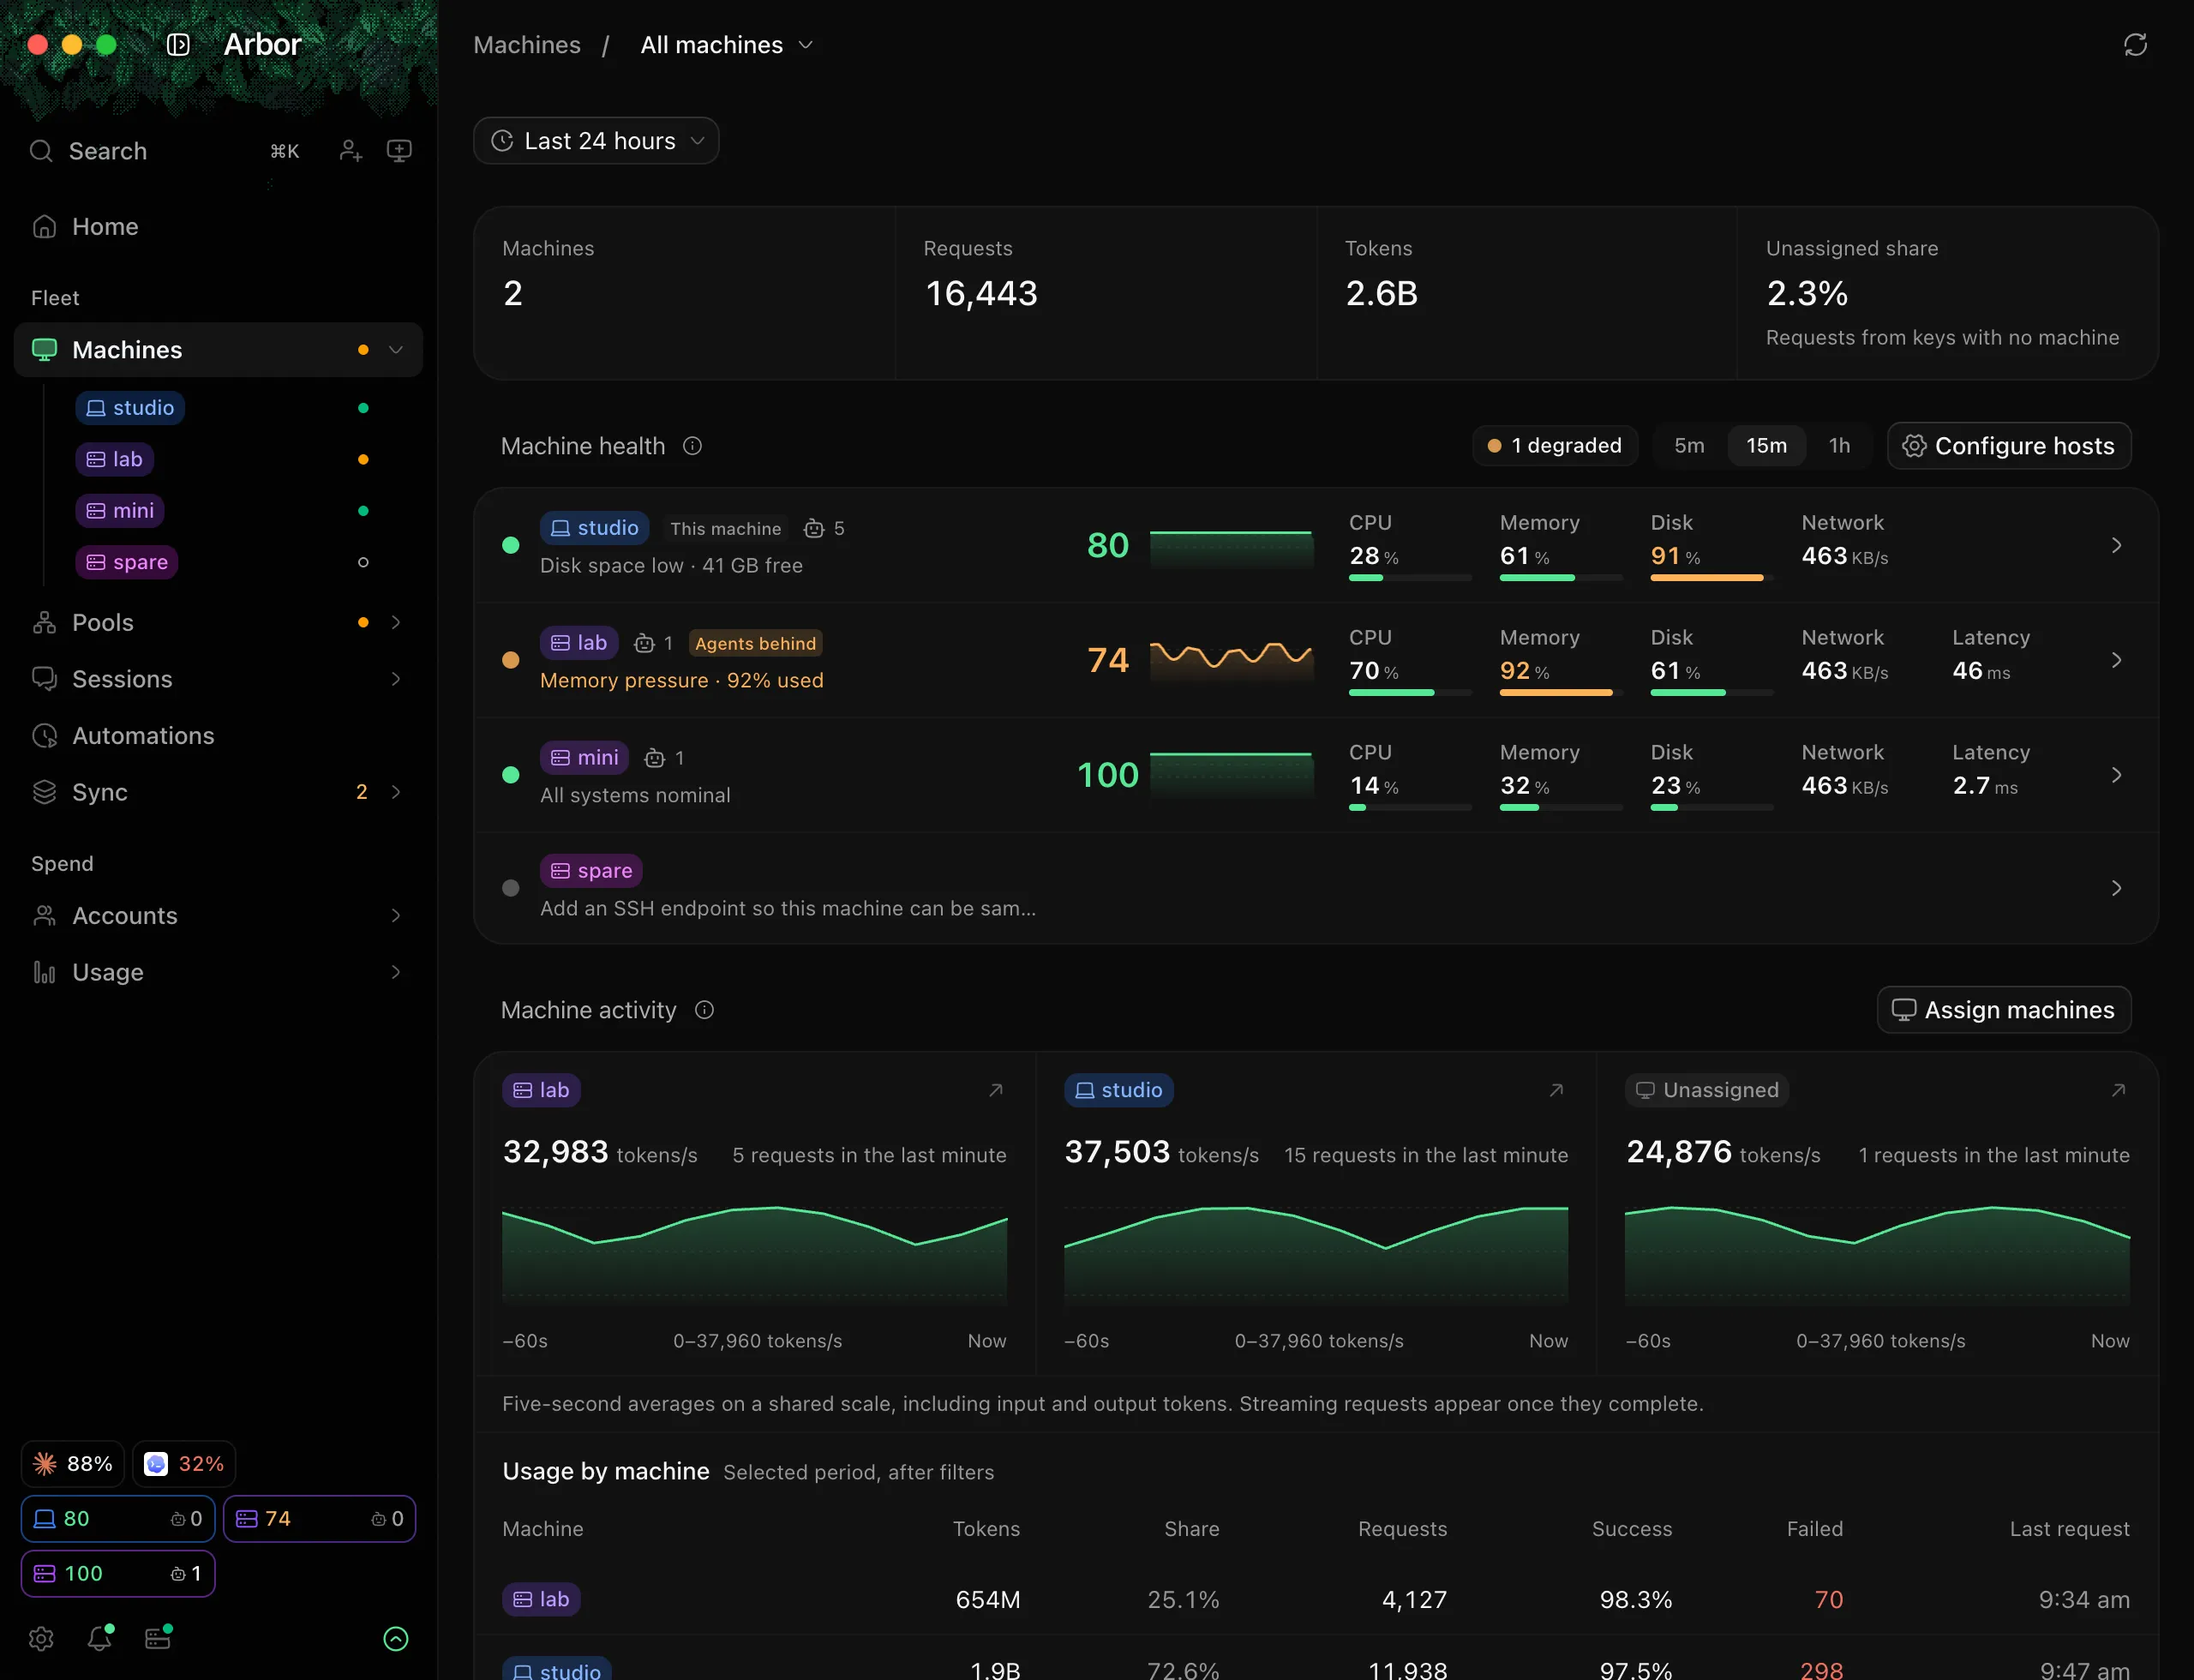Click the add machine icon beside search

click(x=399, y=151)
